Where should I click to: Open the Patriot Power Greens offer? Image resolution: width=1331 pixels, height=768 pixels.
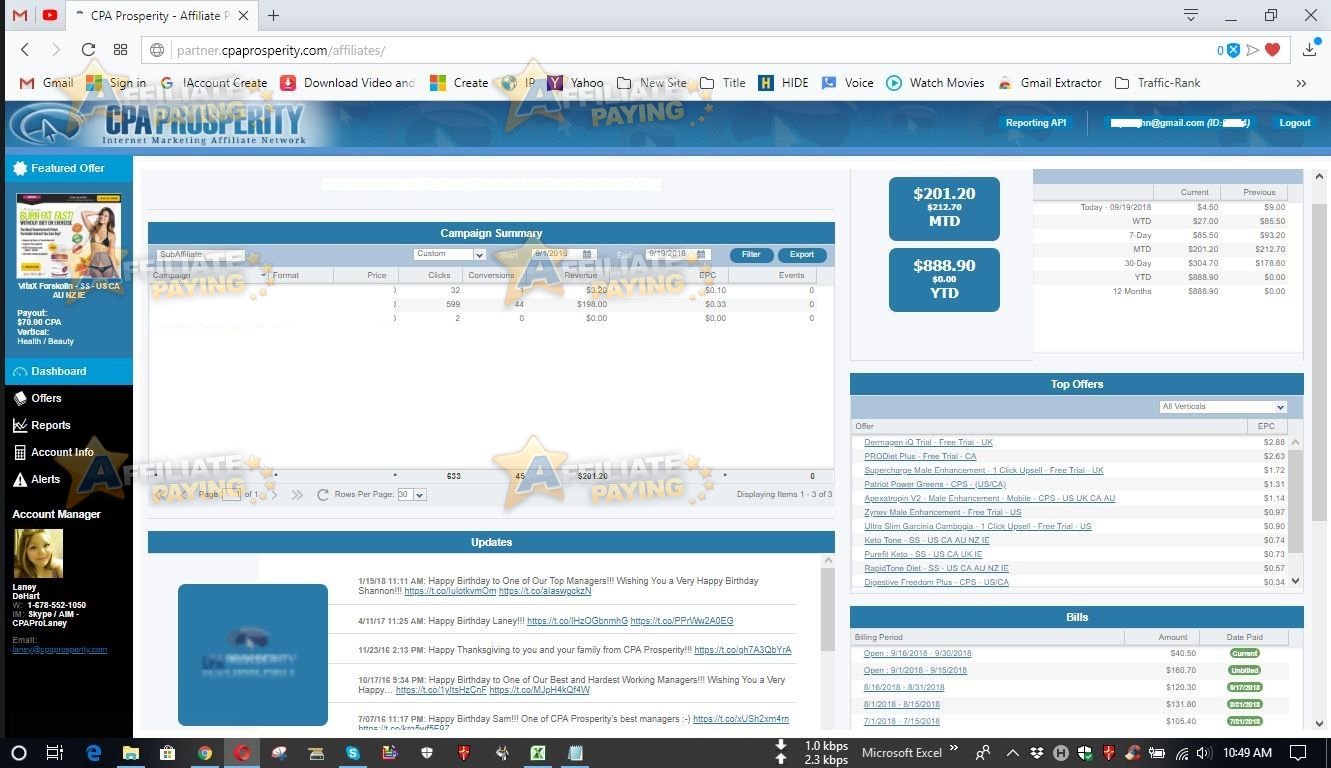935,484
